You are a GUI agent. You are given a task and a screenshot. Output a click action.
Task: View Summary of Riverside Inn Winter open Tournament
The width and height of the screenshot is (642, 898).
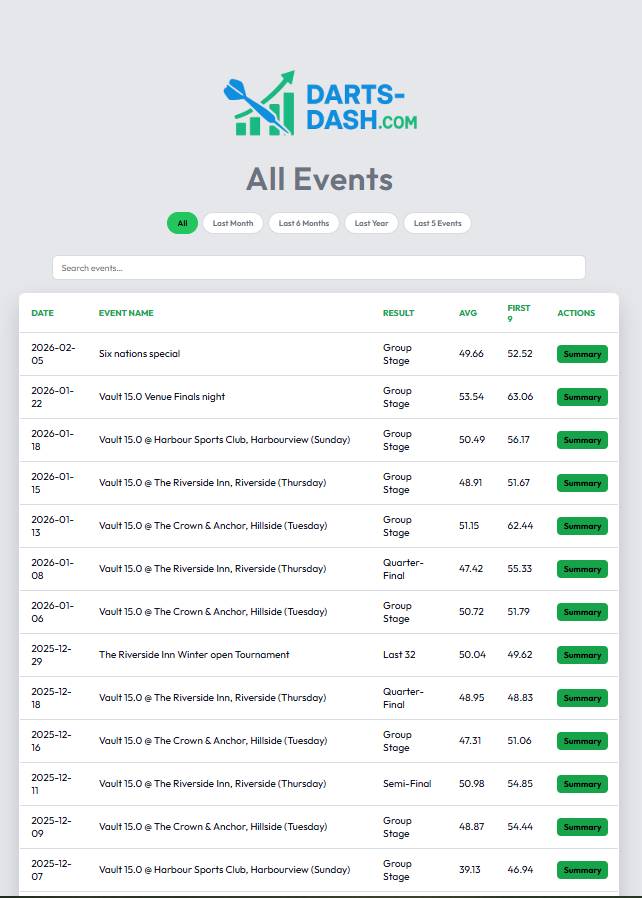582,655
